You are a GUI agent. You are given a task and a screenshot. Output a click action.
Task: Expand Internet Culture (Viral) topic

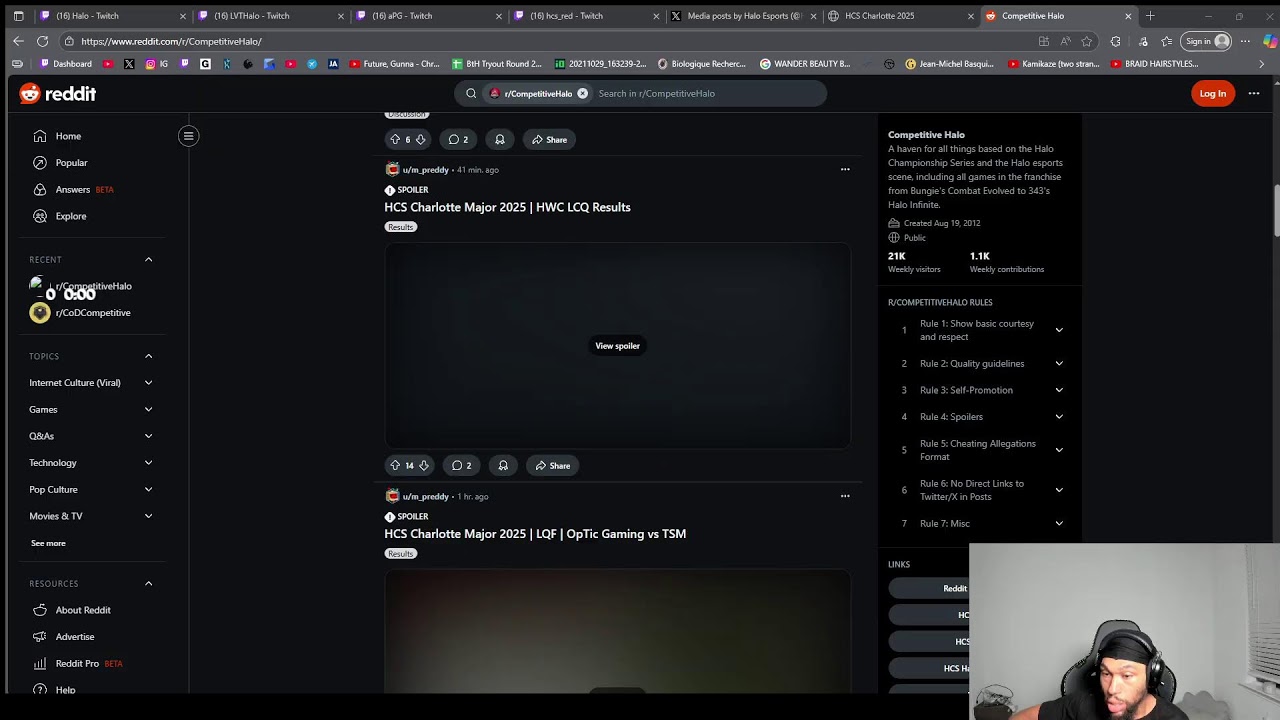(148, 383)
